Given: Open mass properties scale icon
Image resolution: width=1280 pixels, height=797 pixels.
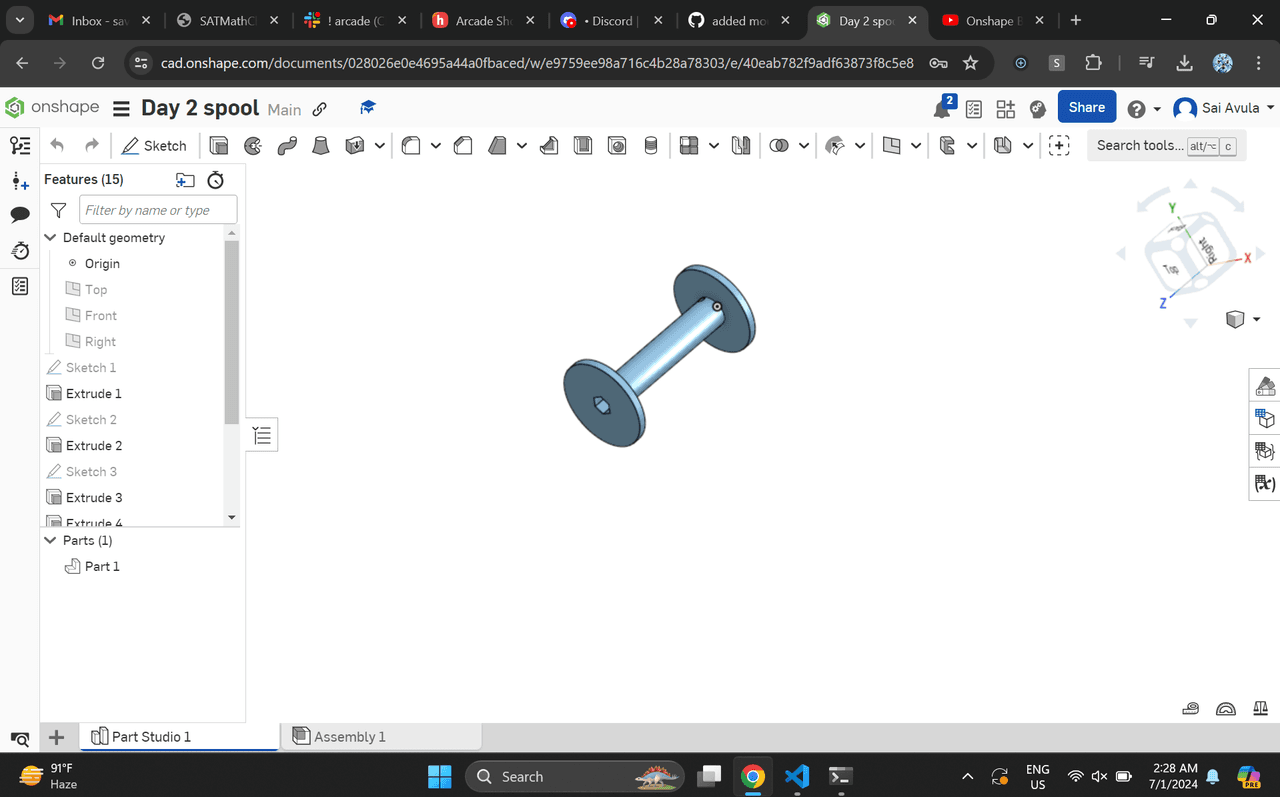Looking at the screenshot, I should tap(1261, 709).
